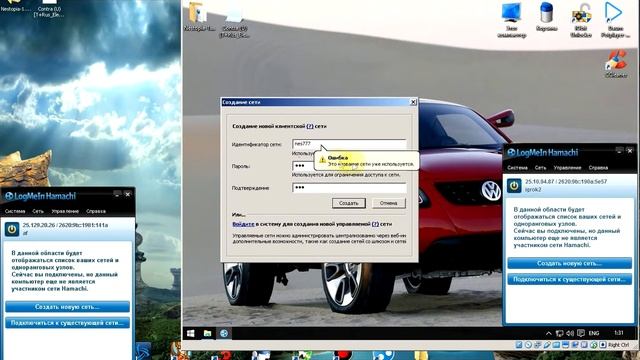Select the CCleaner desktop icon in VM
The image size is (640, 360).
coord(616,60)
